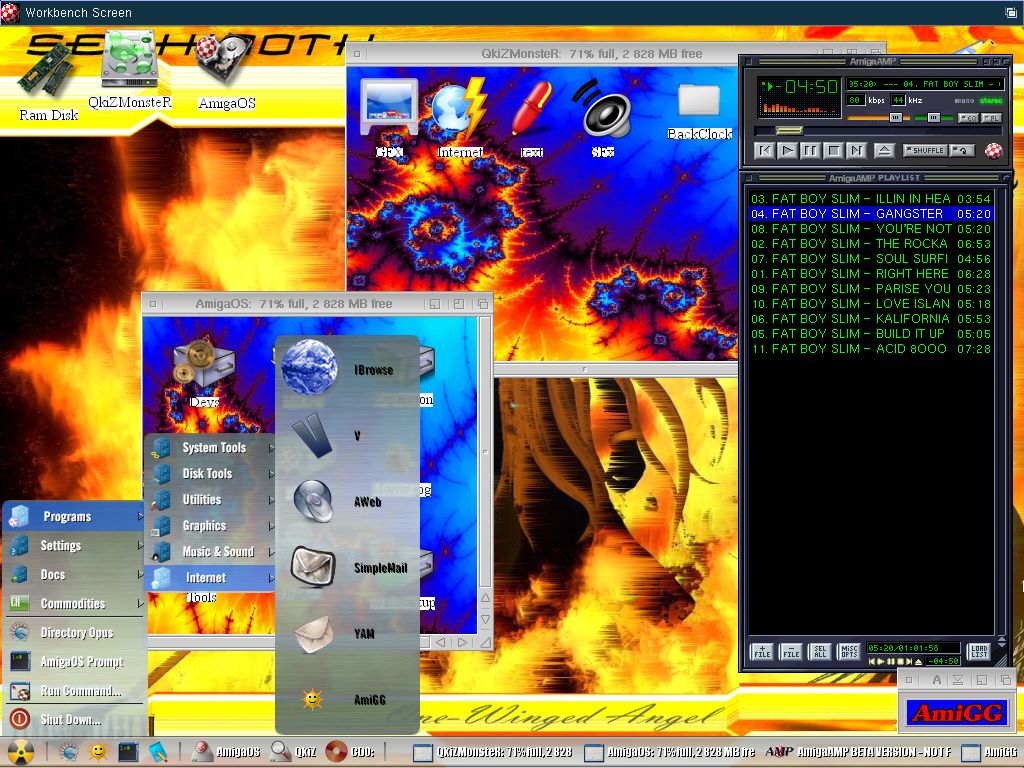Launch SimpleMail from the Internet submenu

point(347,568)
